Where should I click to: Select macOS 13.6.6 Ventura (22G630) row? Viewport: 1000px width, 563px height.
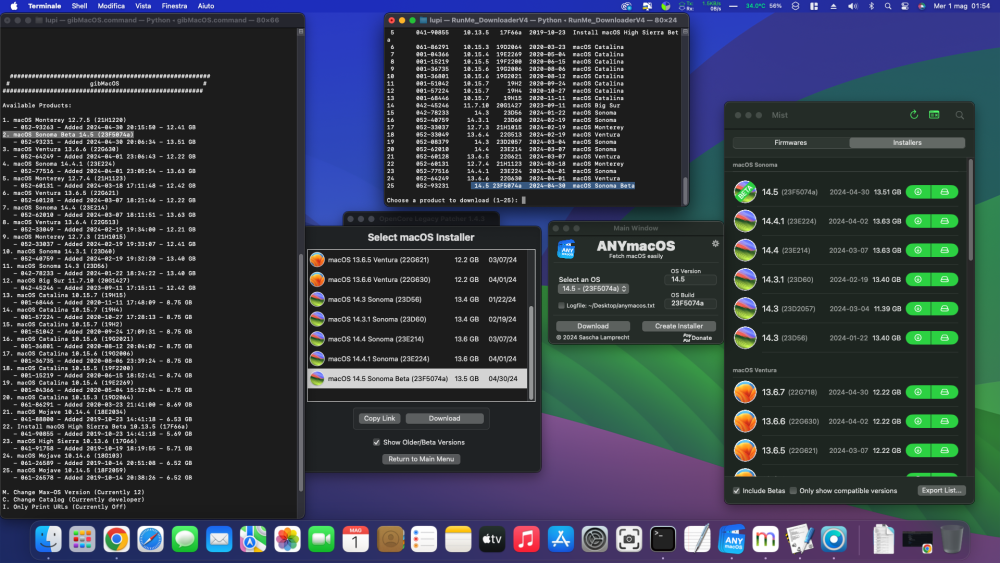click(418, 279)
